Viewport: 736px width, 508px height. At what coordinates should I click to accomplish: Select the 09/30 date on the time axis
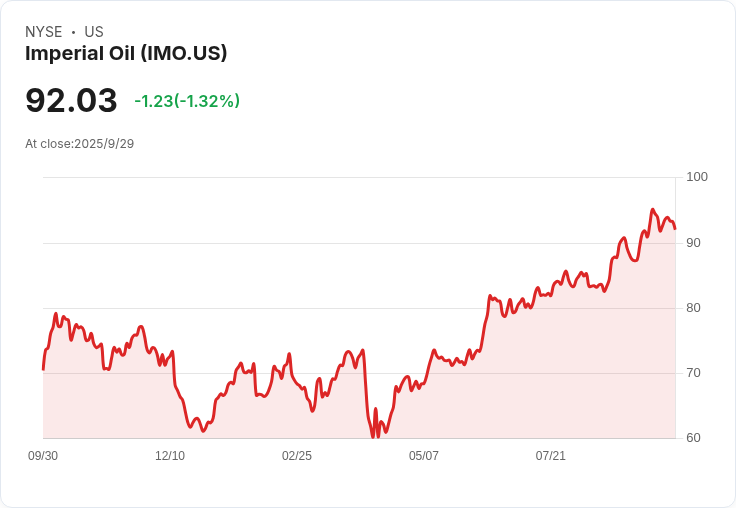[43, 456]
